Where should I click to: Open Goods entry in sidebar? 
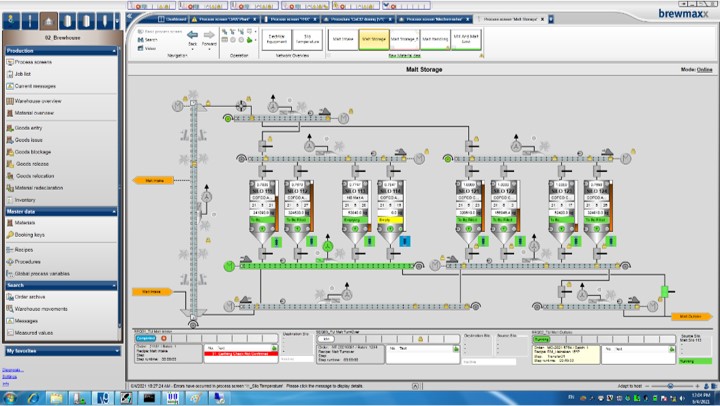click(x=29, y=127)
